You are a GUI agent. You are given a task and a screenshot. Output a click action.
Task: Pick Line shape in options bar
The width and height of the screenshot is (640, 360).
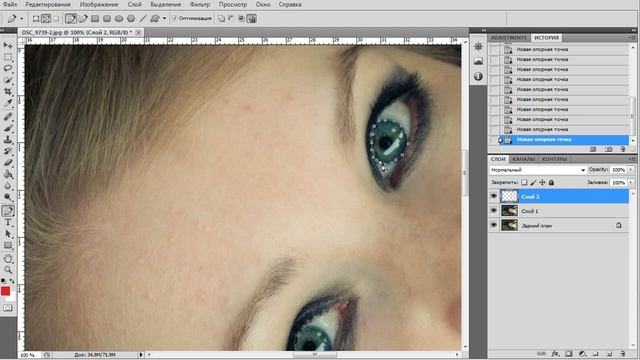(x=143, y=18)
